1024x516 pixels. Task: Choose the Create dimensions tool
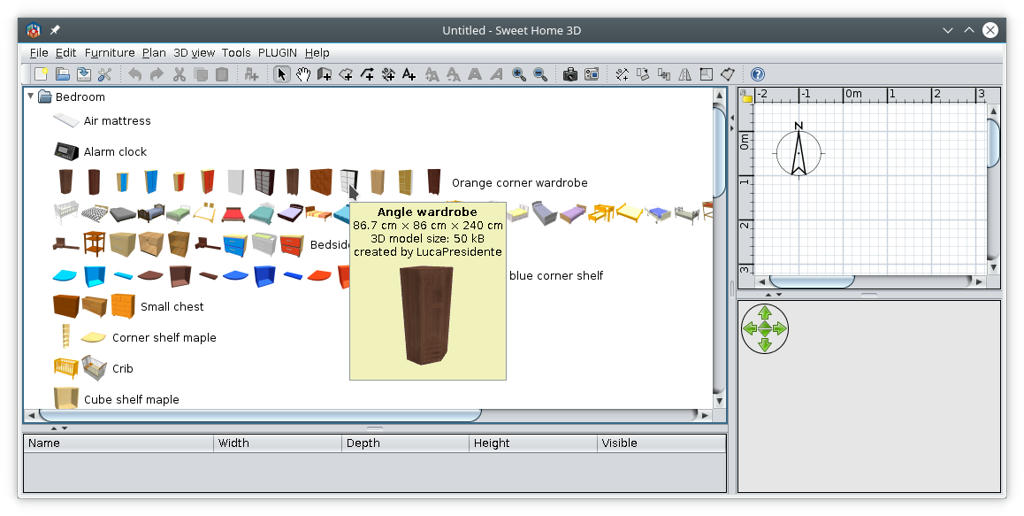tap(389, 74)
